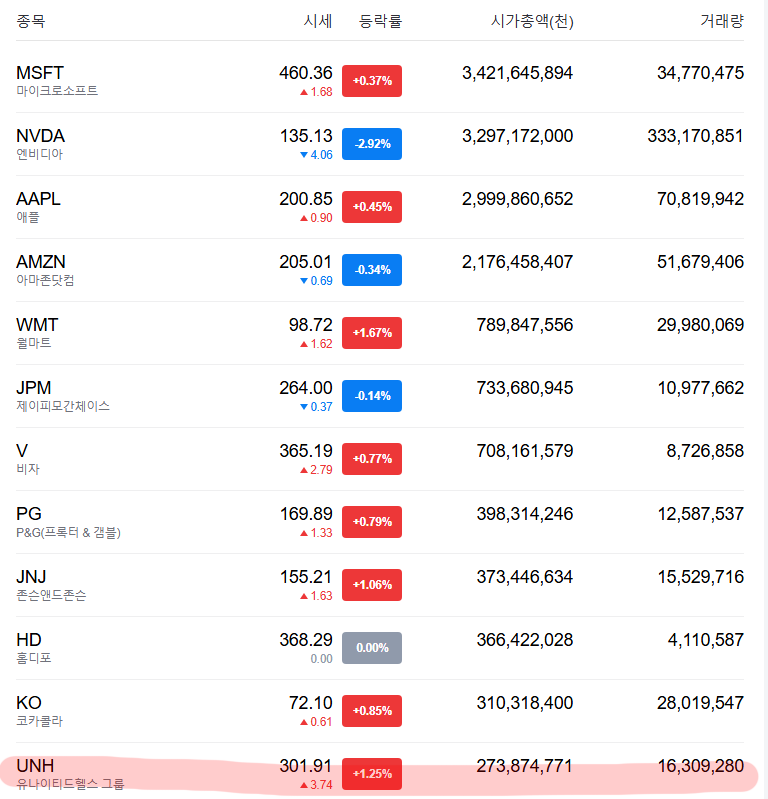Sort by the 시세 column header
768x799 pixels.
click(x=318, y=21)
